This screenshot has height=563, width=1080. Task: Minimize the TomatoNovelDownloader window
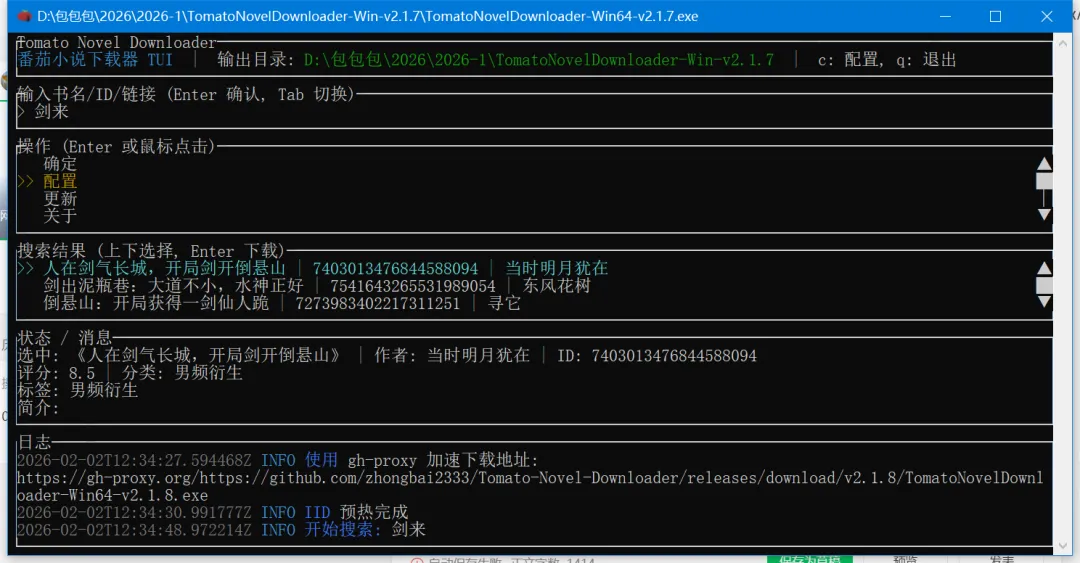click(945, 16)
